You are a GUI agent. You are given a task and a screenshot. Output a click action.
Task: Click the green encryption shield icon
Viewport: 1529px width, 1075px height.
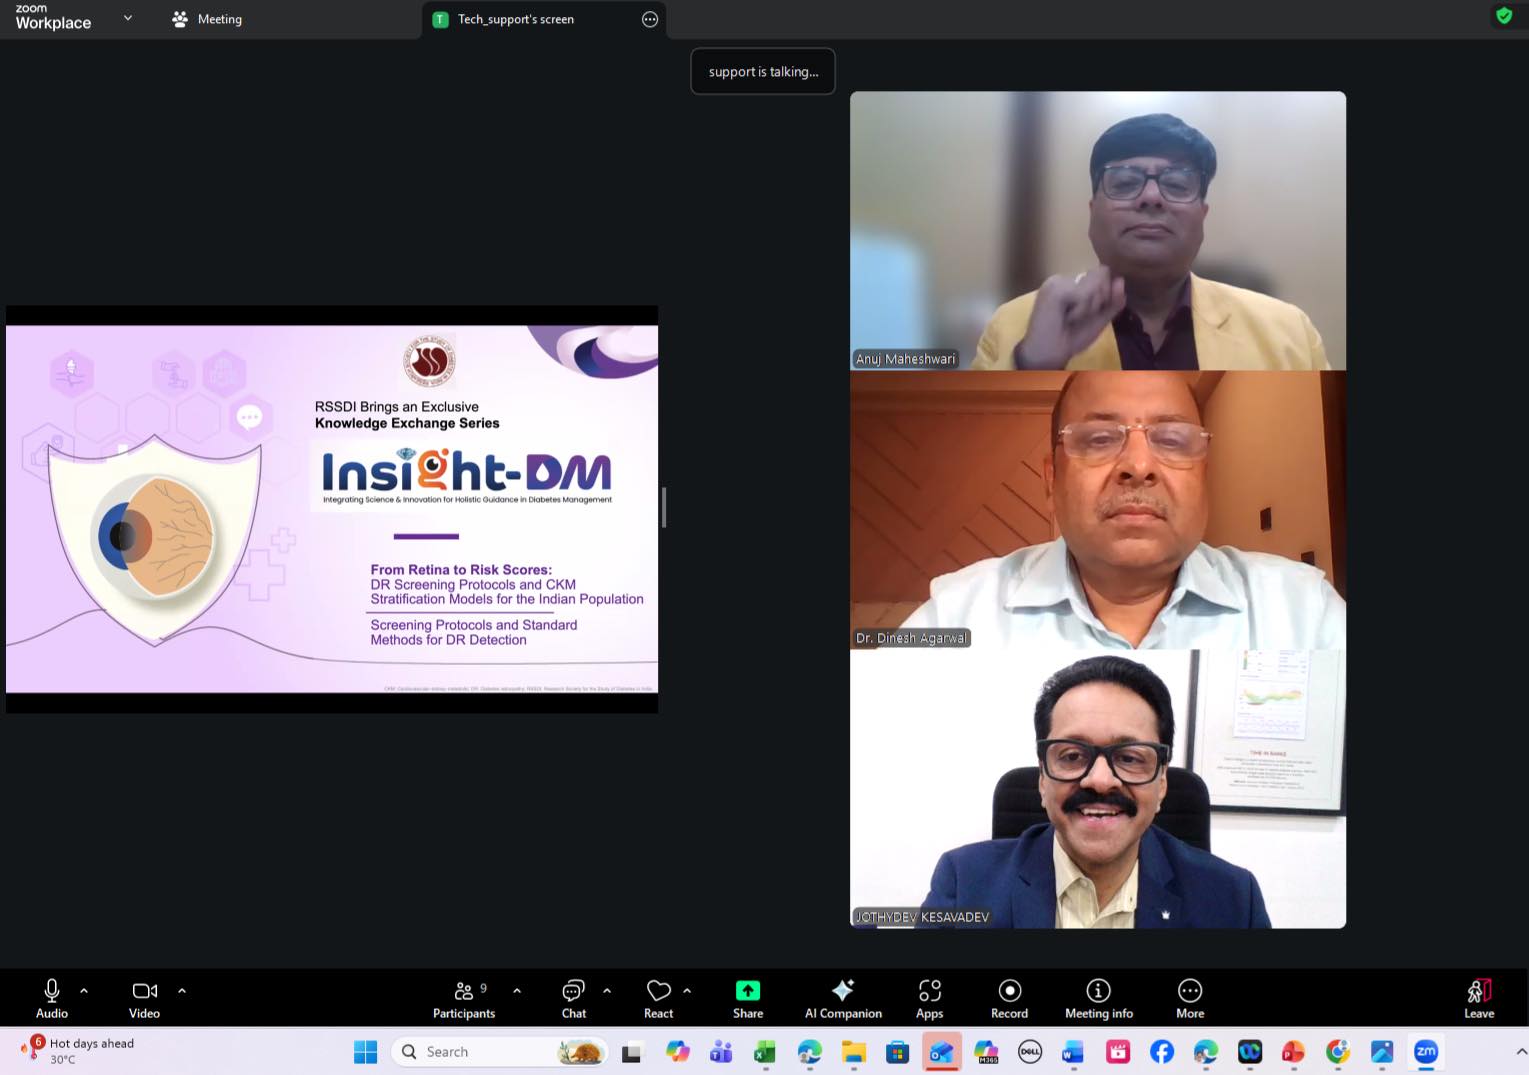point(1503,16)
